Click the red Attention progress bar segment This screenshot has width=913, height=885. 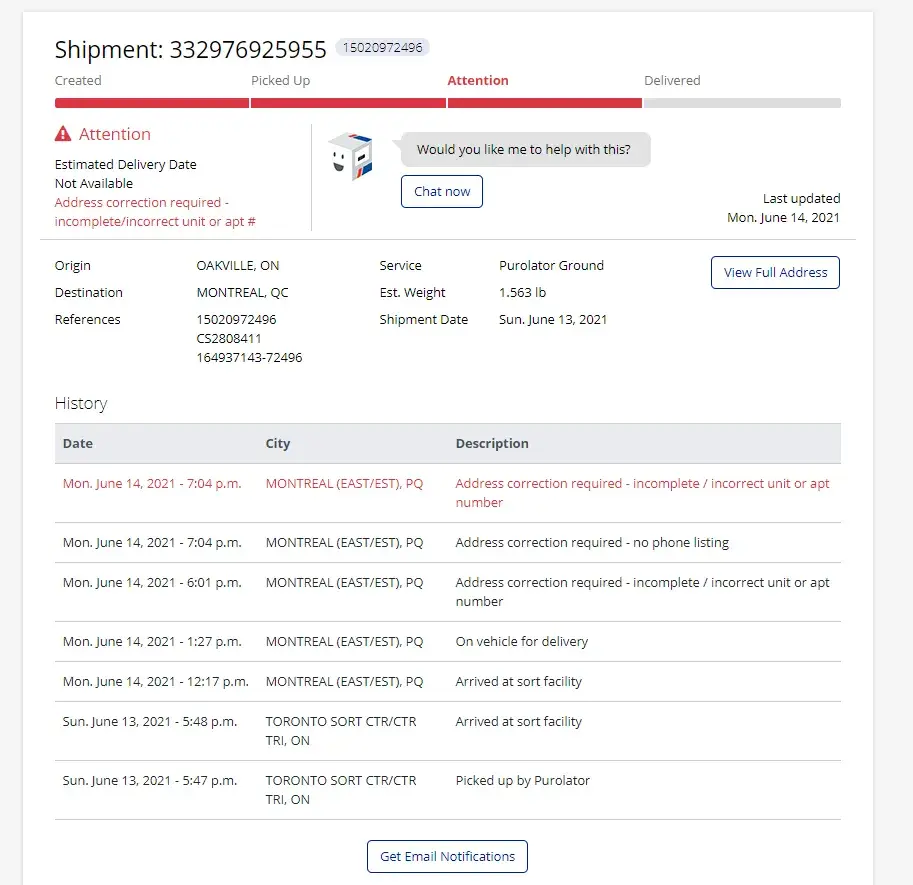[544, 103]
